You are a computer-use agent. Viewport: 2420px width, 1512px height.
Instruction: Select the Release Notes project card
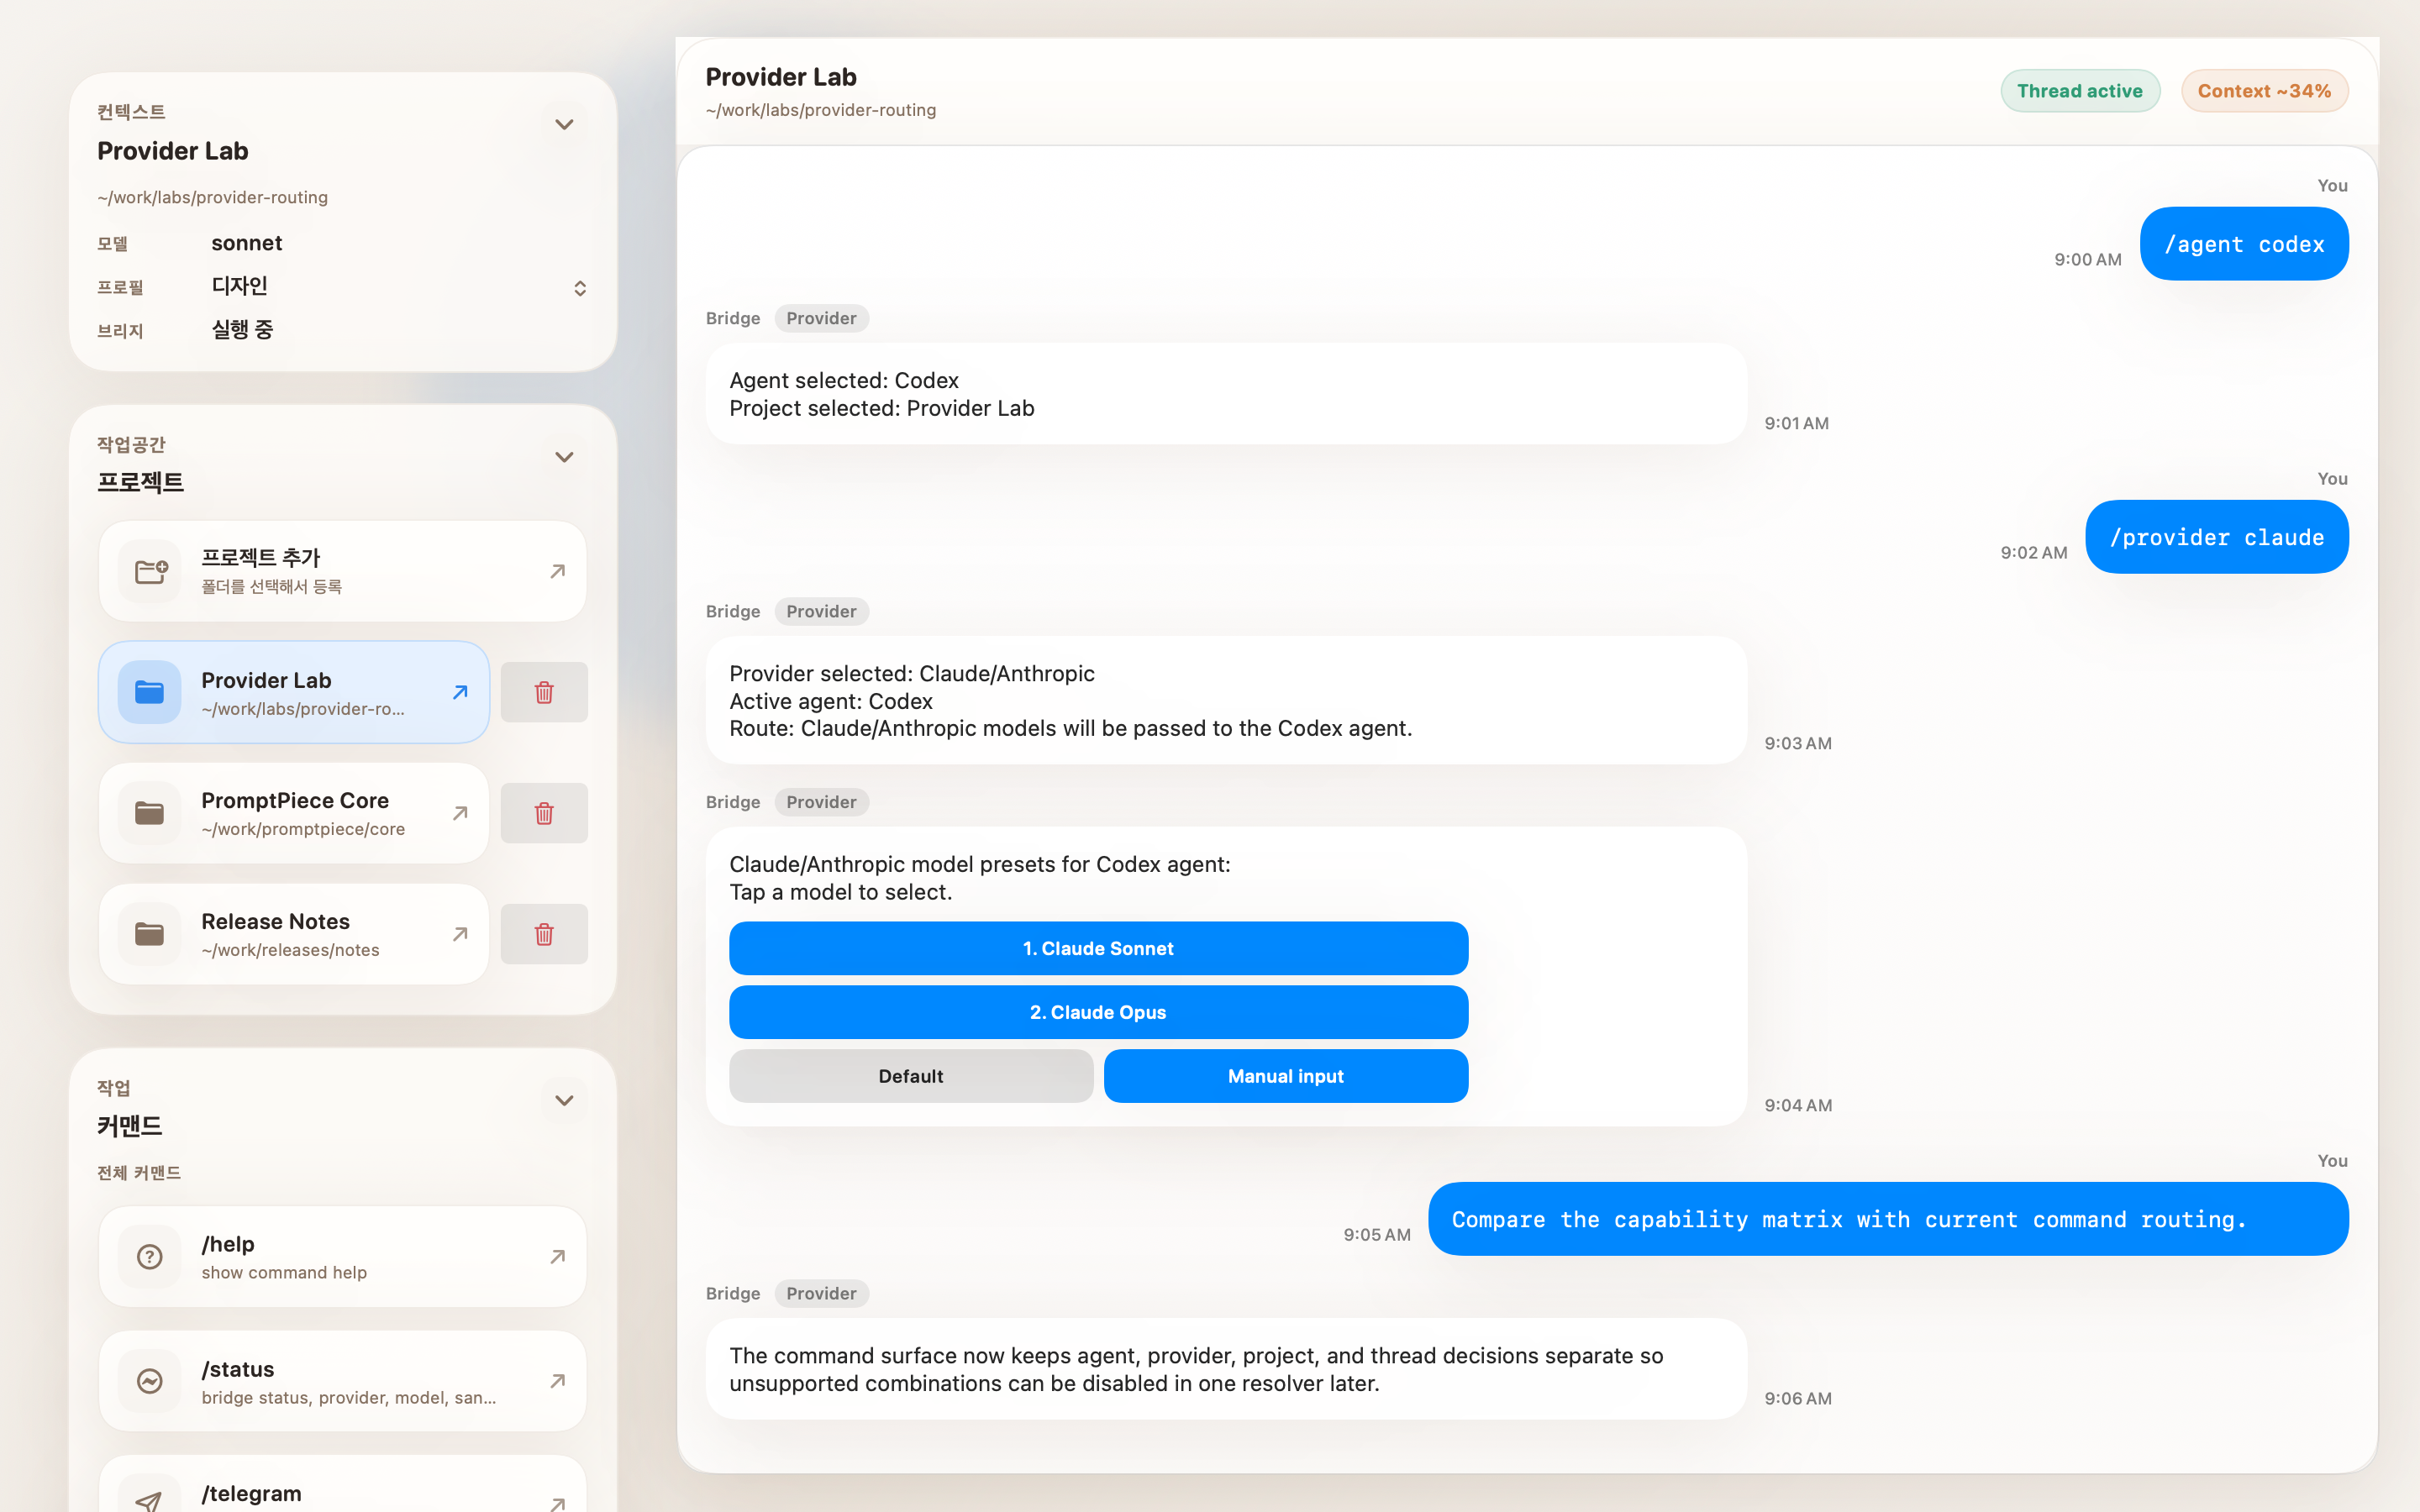point(294,934)
